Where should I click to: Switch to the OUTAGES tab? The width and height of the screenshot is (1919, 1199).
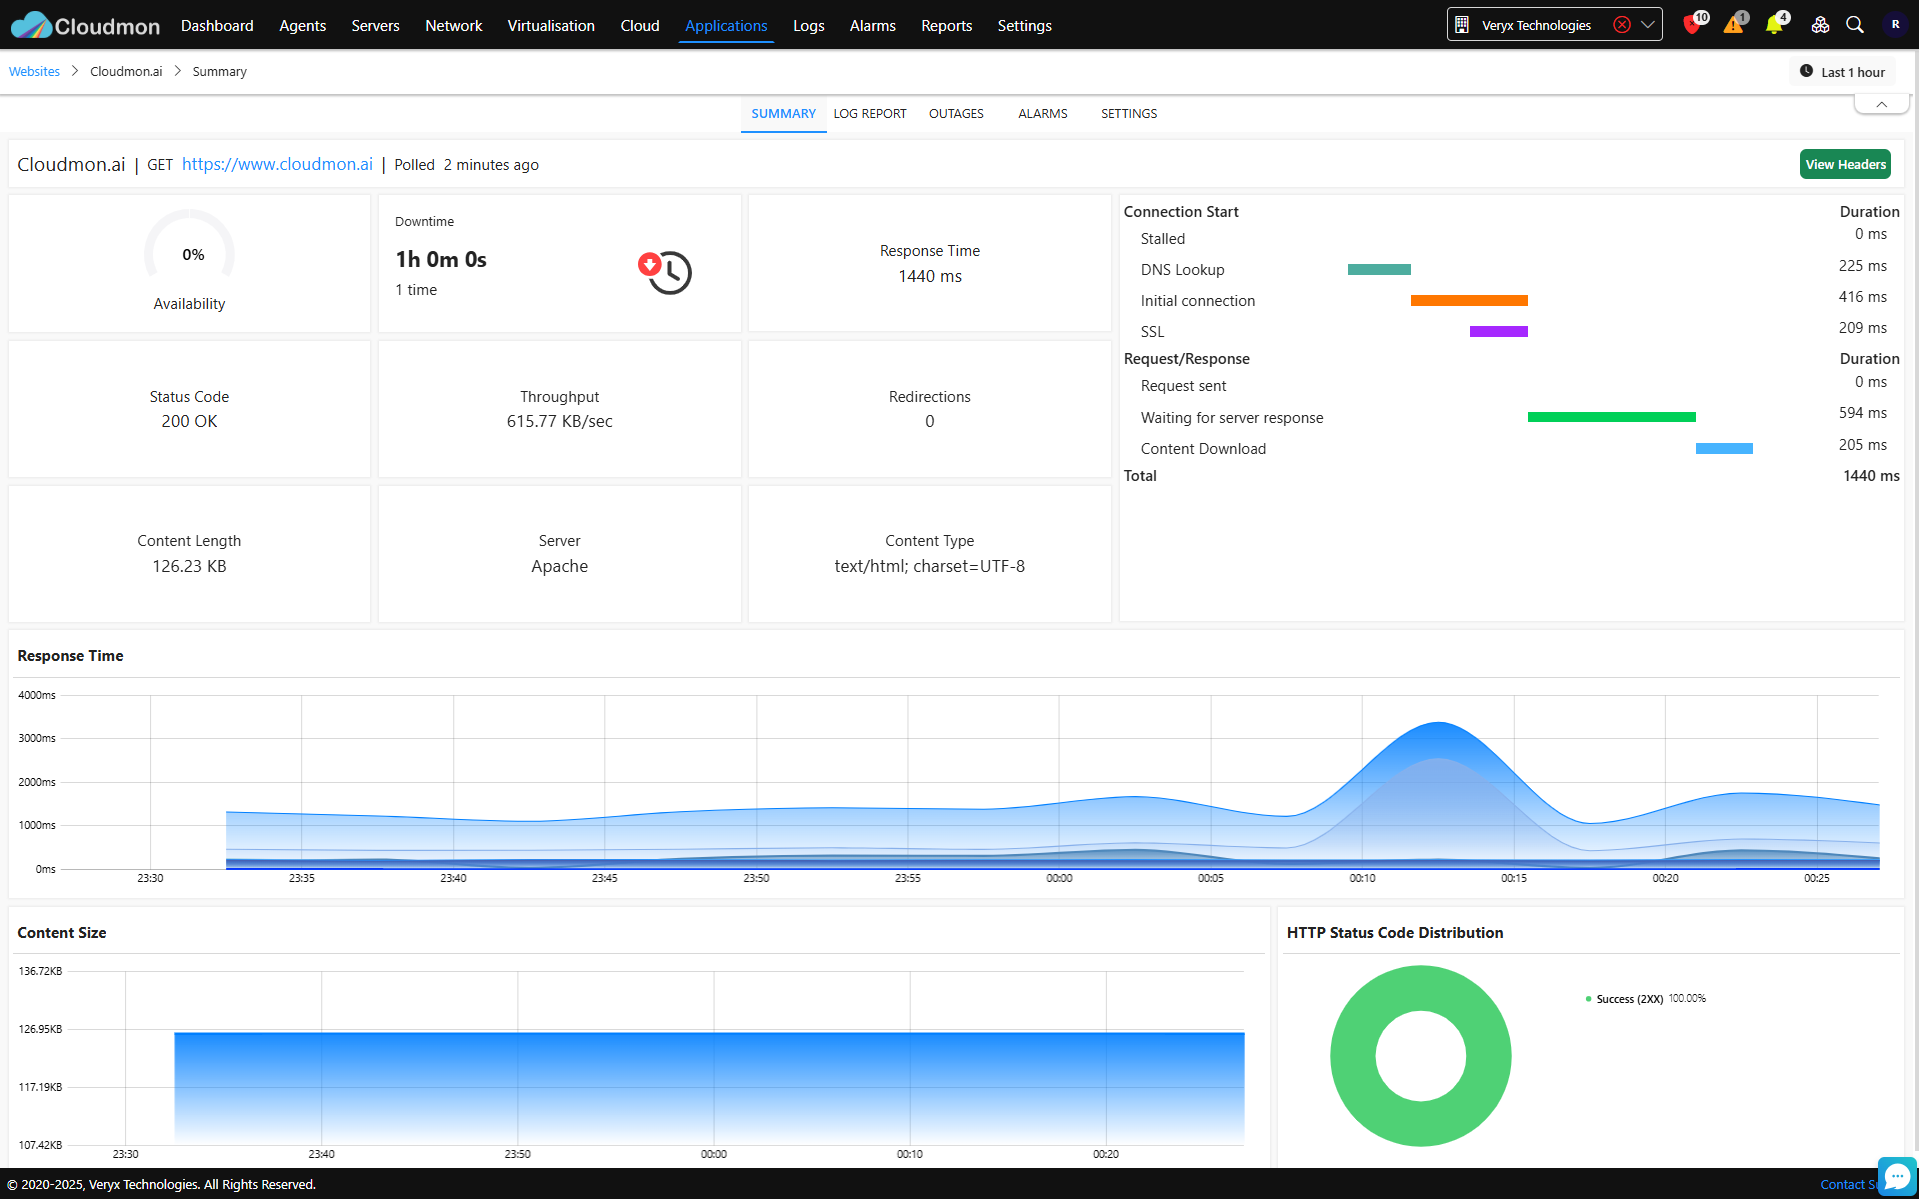(x=956, y=114)
